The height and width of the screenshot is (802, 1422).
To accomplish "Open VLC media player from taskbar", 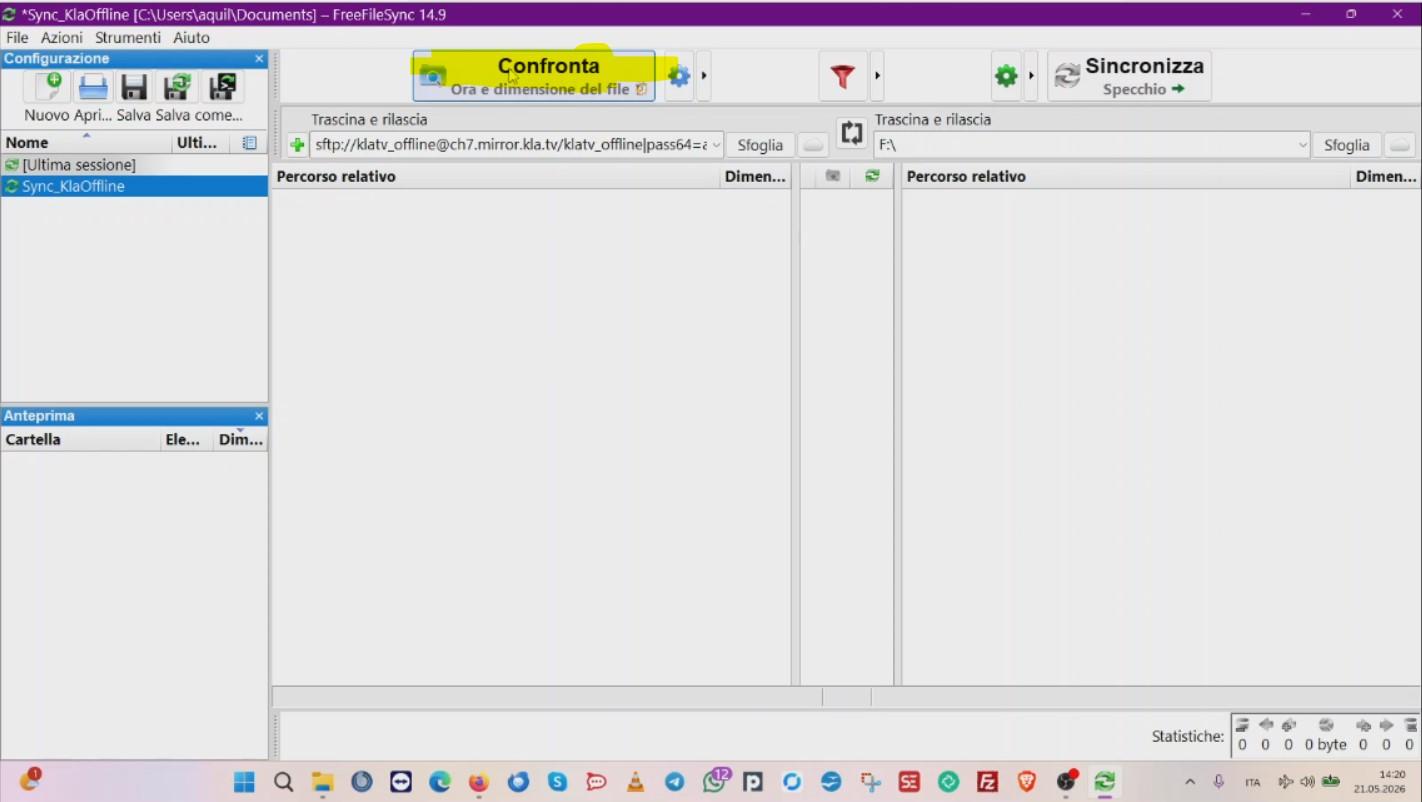I will [635, 782].
